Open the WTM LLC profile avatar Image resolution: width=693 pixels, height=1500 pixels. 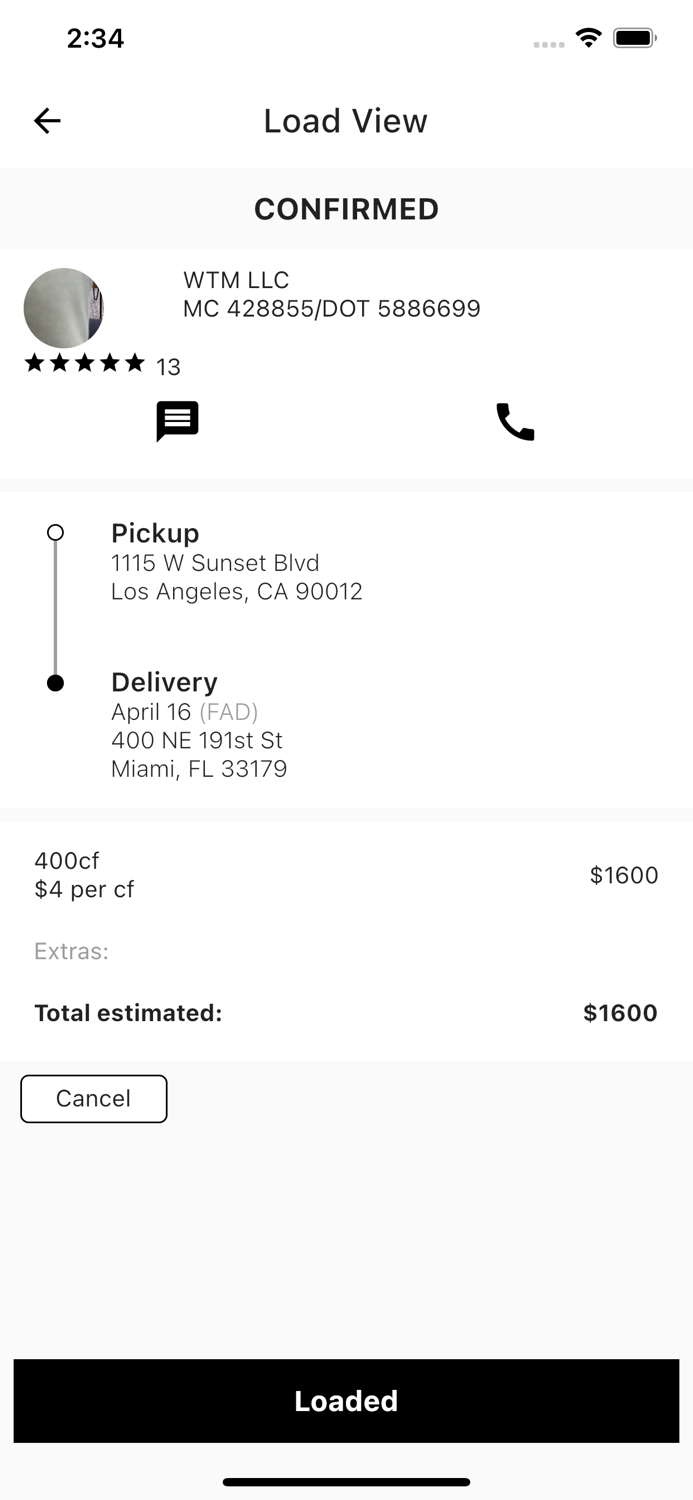pyautogui.click(x=64, y=307)
